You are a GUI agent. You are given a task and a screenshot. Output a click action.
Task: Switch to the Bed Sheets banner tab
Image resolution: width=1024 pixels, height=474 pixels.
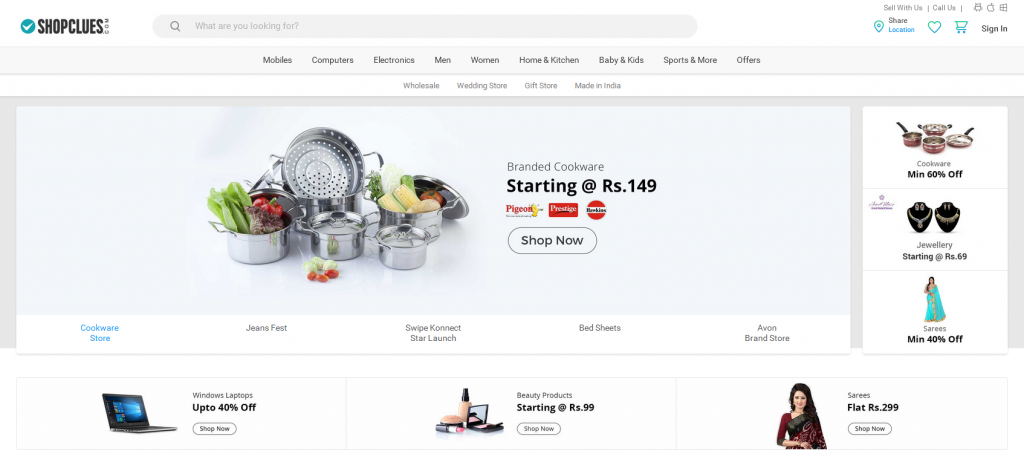599,328
